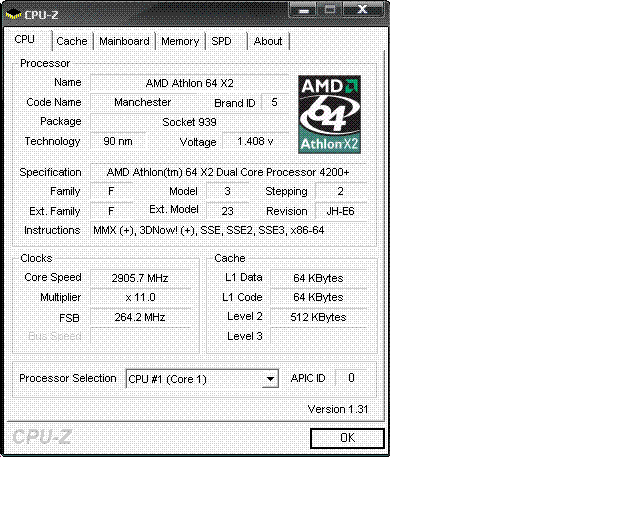
Task: Click the Level 2 value 512 KBytes
Action: [x=318, y=317]
